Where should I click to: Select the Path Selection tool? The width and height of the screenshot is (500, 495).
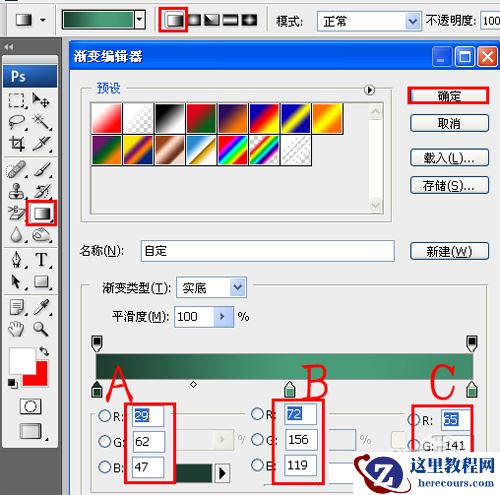16,282
